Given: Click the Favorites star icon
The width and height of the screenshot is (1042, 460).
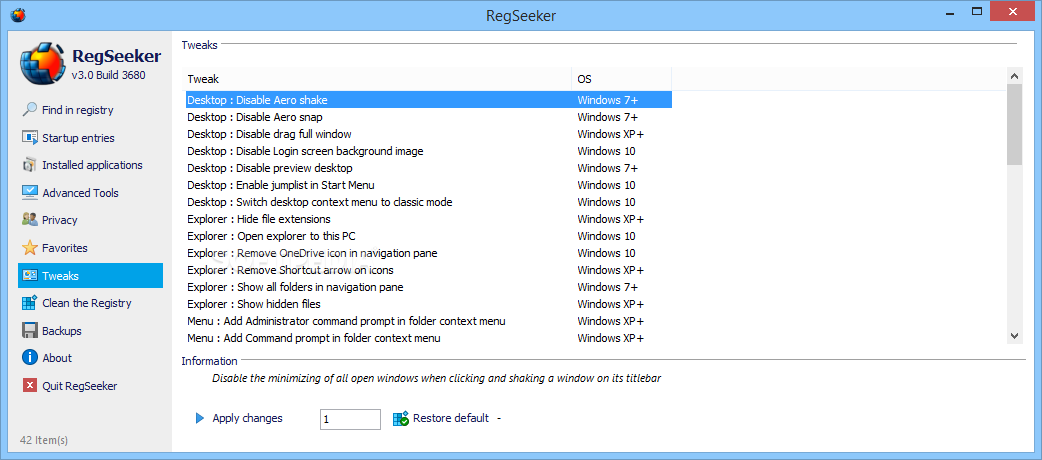Looking at the screenshot, I should tap(30, 248).
